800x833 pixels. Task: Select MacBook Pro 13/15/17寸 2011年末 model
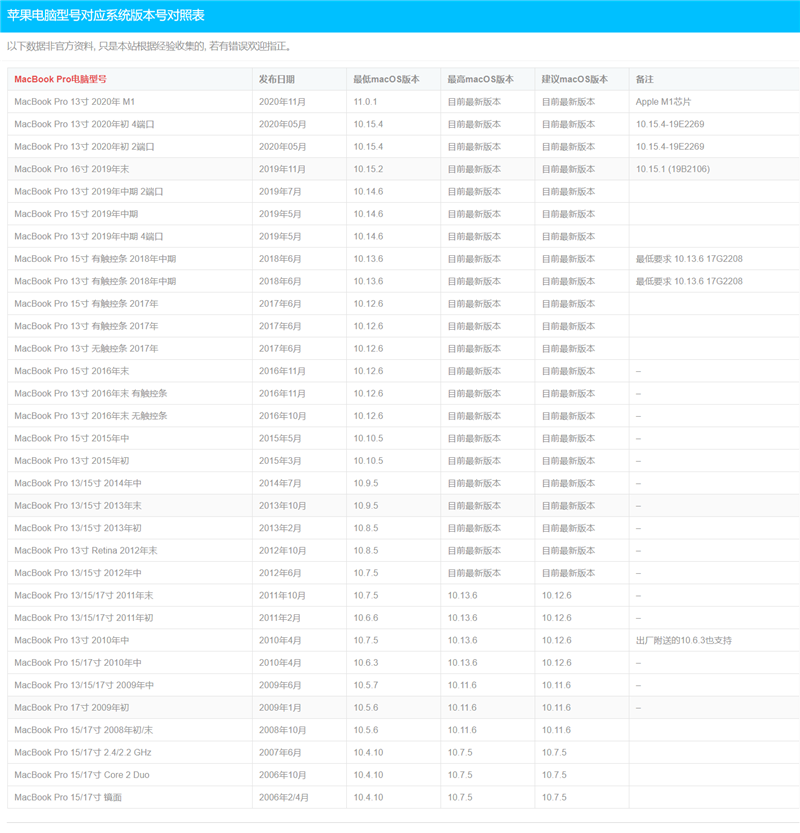pos(84,595)
